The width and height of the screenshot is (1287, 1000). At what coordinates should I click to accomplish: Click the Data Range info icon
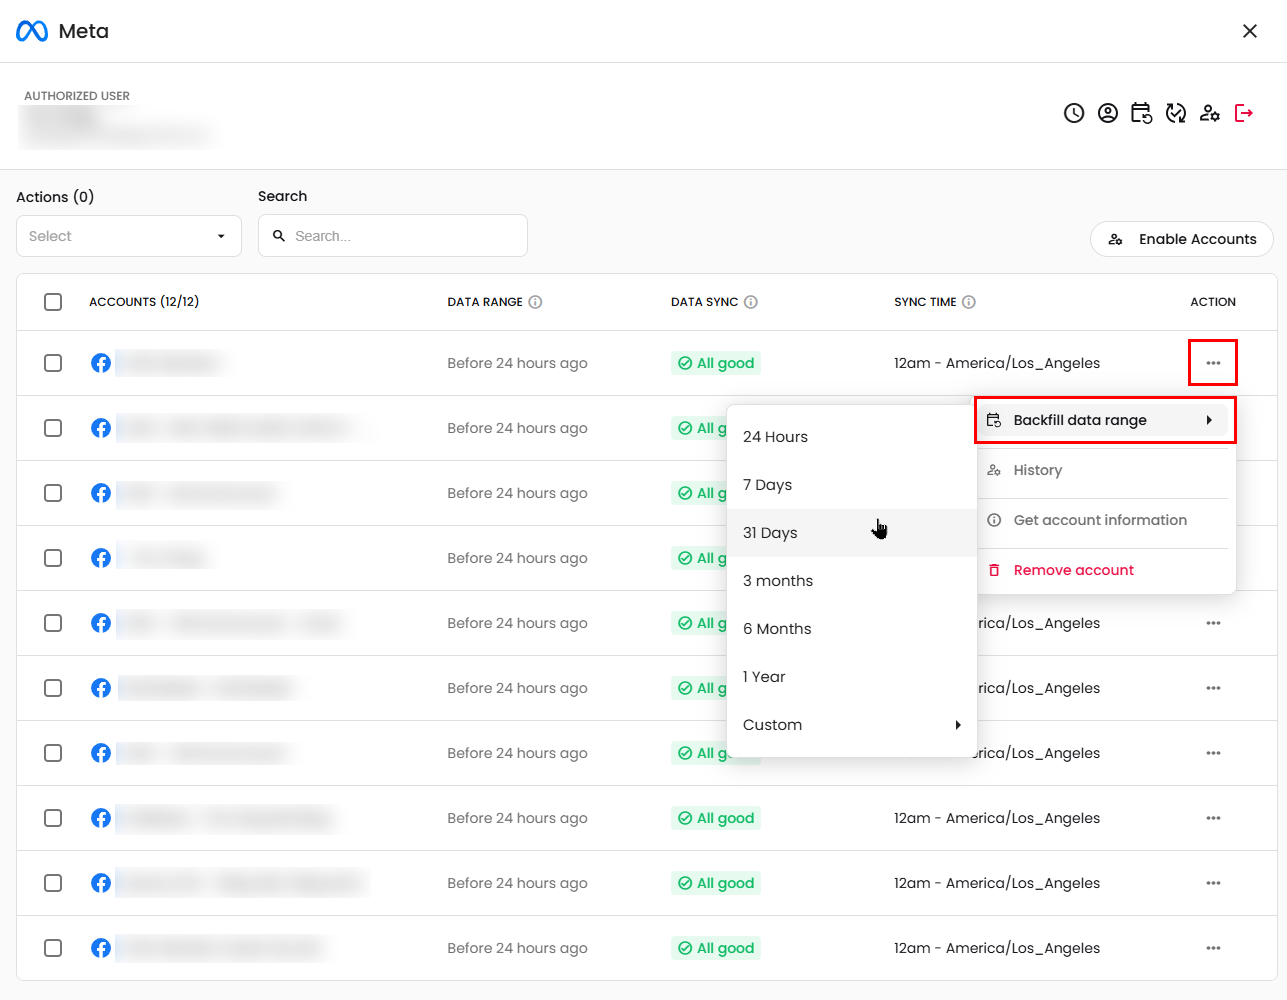coord(536,302)
